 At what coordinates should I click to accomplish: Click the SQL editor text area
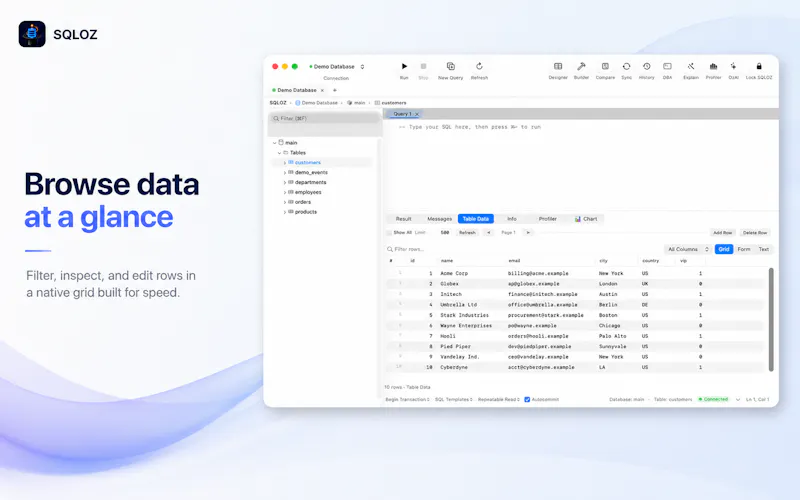tap(580, 166)
